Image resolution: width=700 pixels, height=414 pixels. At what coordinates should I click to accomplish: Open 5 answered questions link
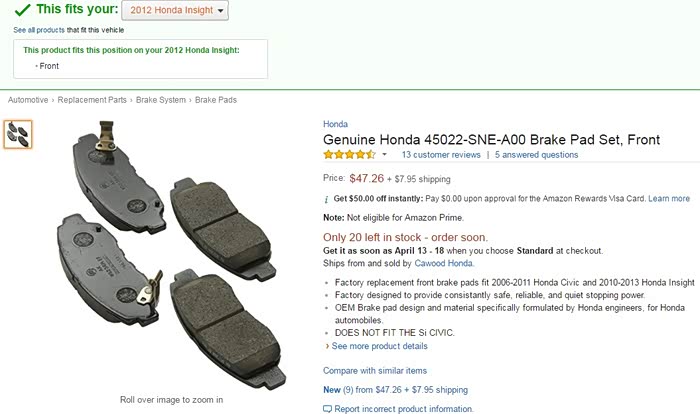[536, 155]
